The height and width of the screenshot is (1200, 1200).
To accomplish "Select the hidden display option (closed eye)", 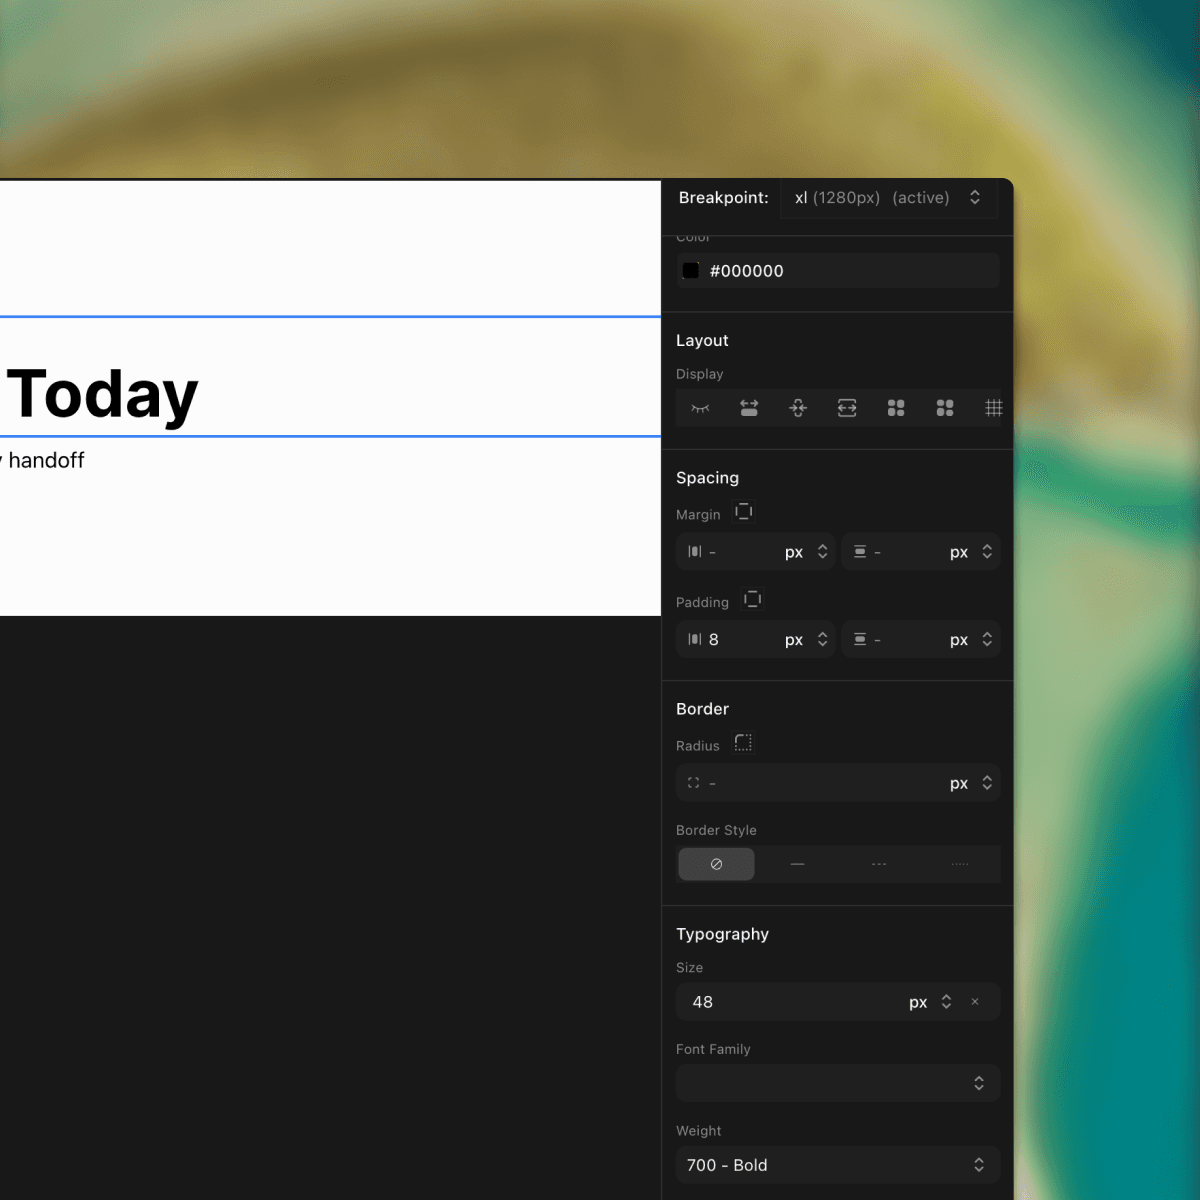I will tap(700, 408).
